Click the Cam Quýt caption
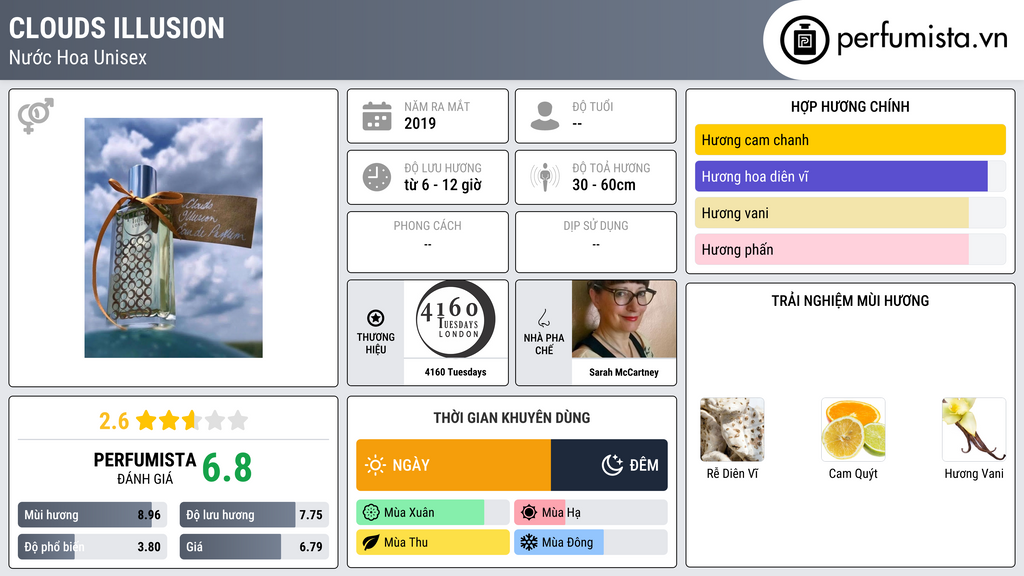1024x576 pixels. [x=853, y=473]
